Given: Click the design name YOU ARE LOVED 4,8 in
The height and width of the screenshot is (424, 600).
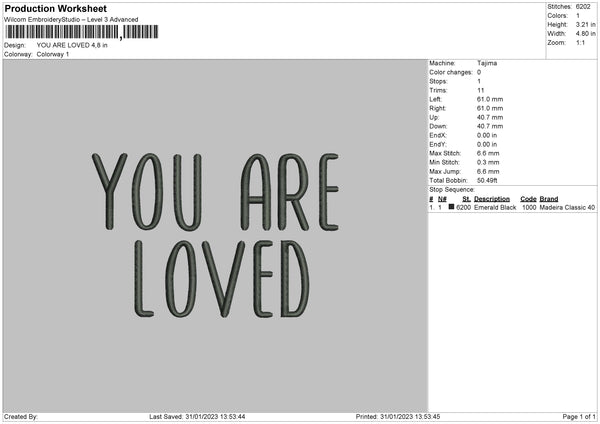Looking at the screenshot, I should [72, 45].
